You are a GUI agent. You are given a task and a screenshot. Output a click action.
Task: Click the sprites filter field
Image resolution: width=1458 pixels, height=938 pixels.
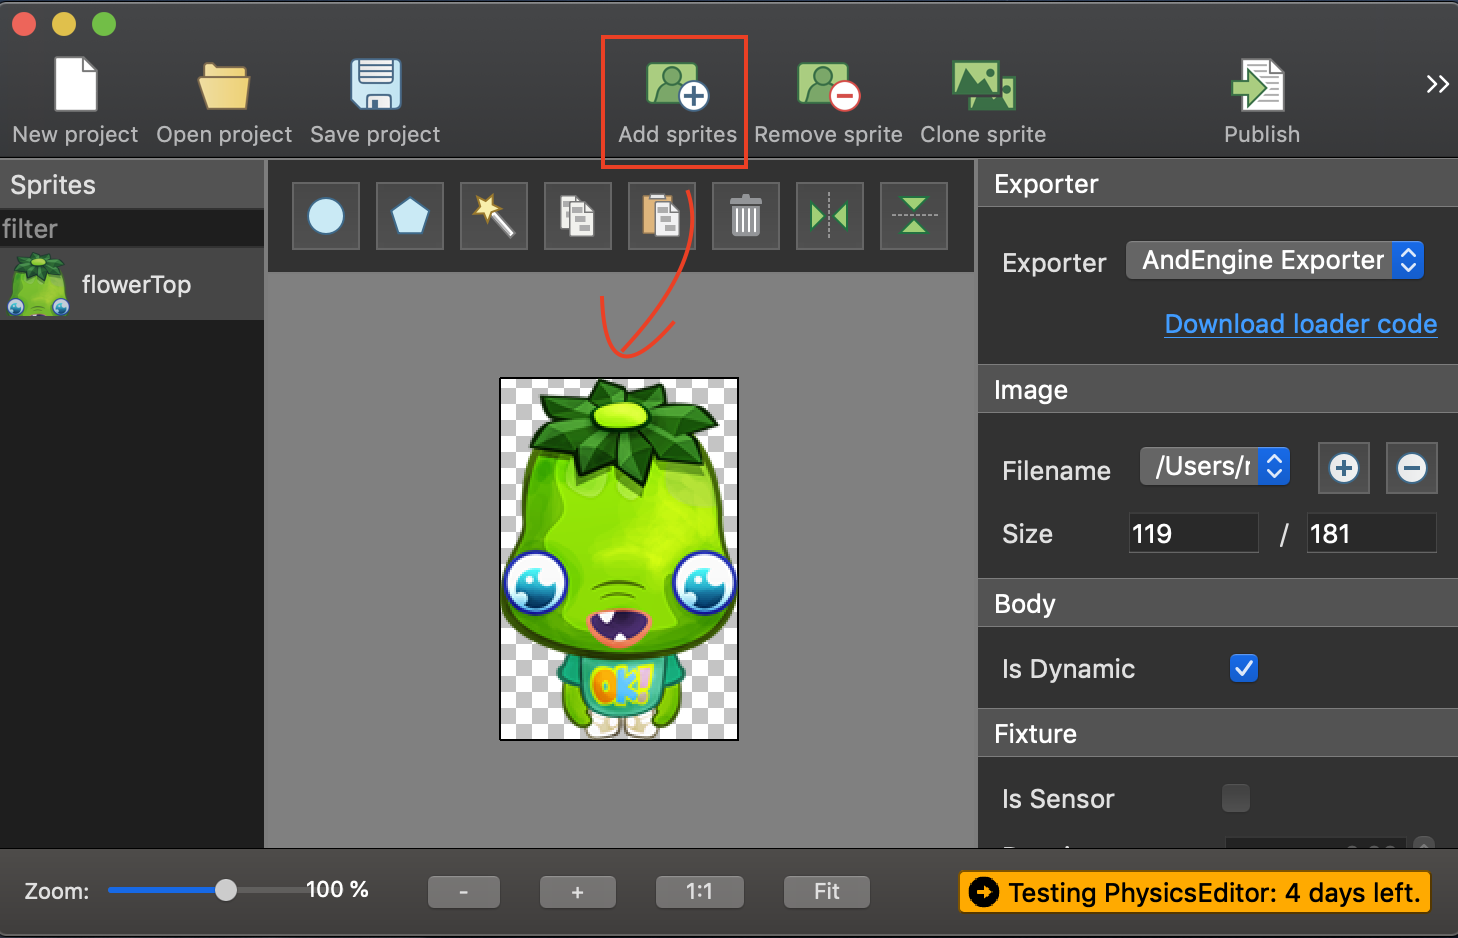(132, 229)
